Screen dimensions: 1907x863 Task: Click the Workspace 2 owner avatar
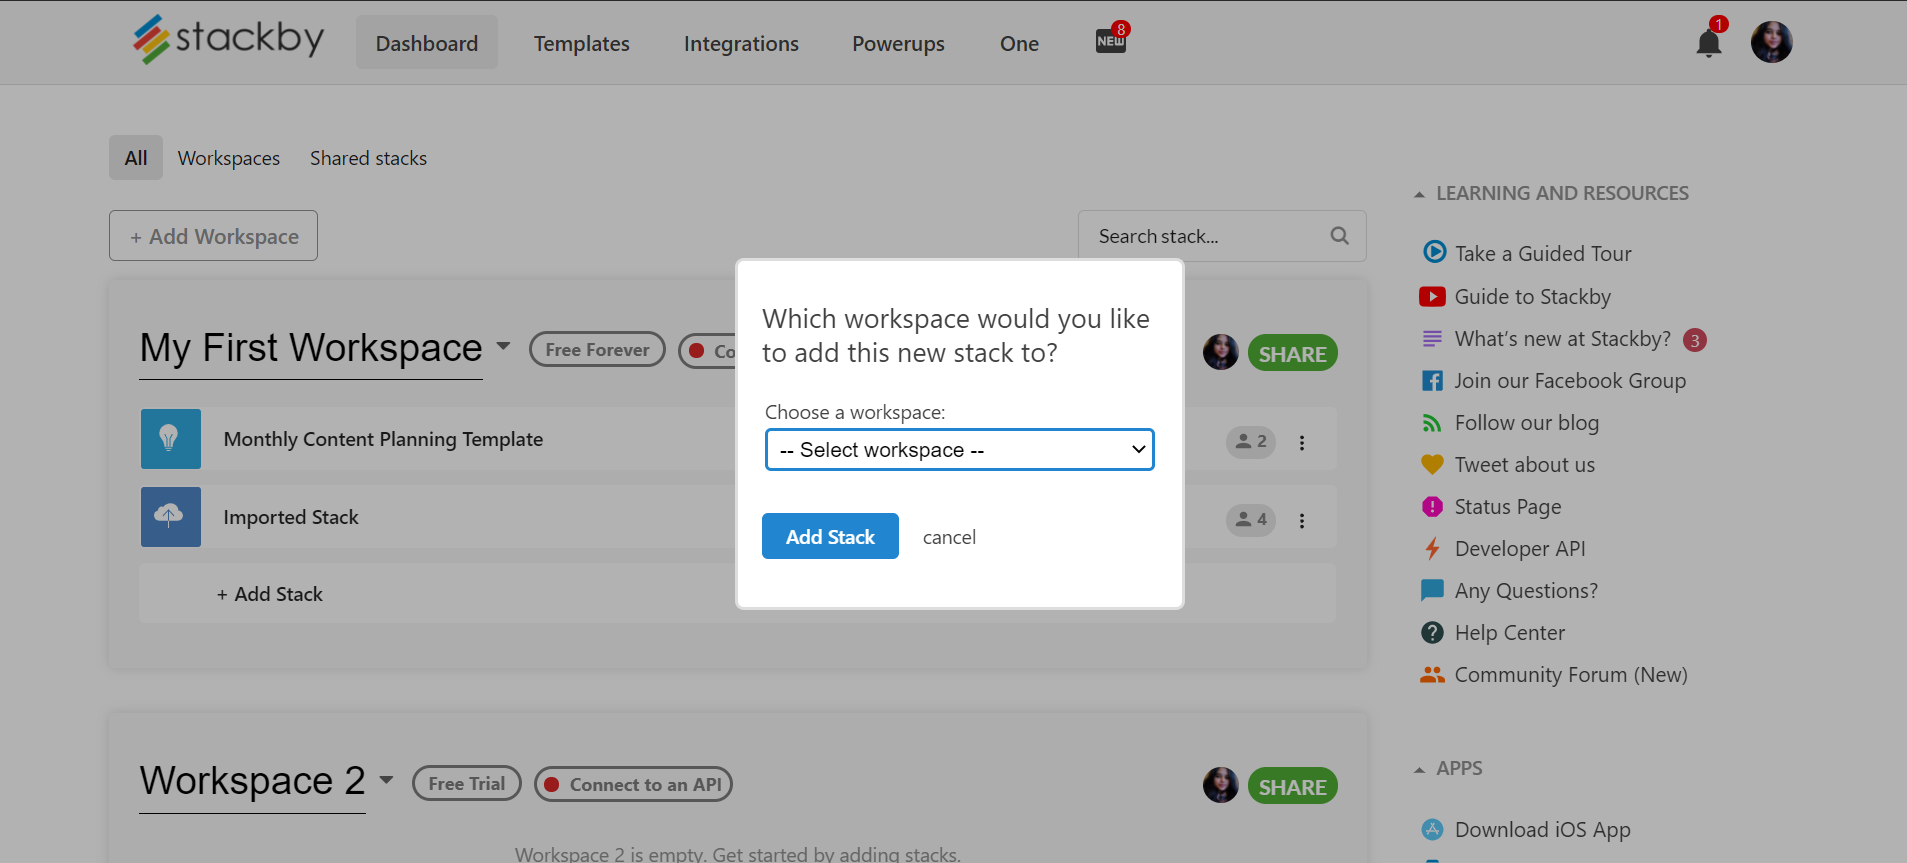(1220, 785)
